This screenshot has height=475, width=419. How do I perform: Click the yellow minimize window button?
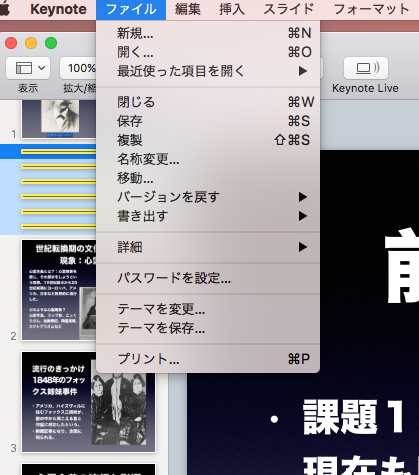pyautogui.click(x=31, y=43)
